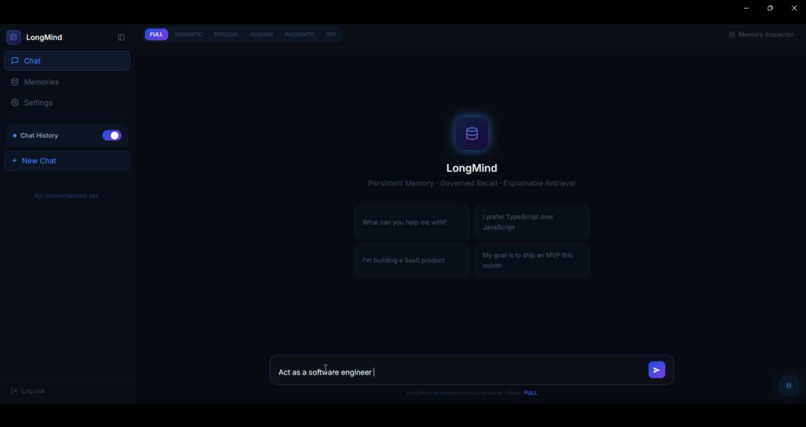806x427 pixels.
Task: Click the LongMind title heading in center
Action: (x=472, y=168)
